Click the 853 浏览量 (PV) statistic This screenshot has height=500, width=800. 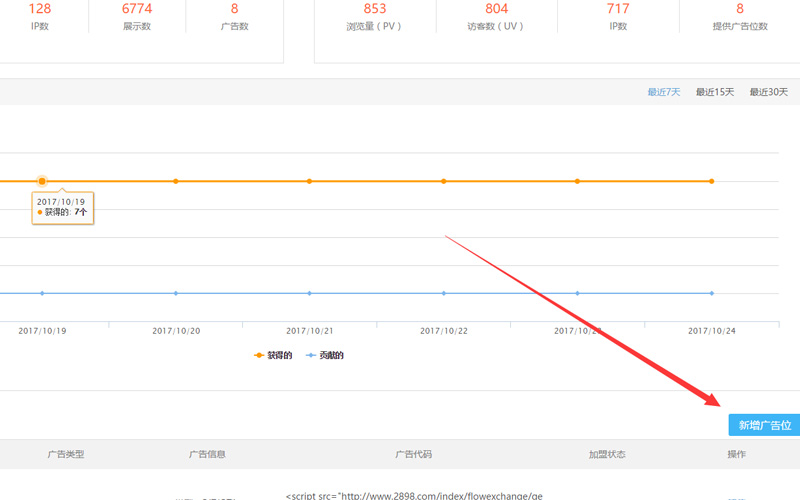coord(375,16)
